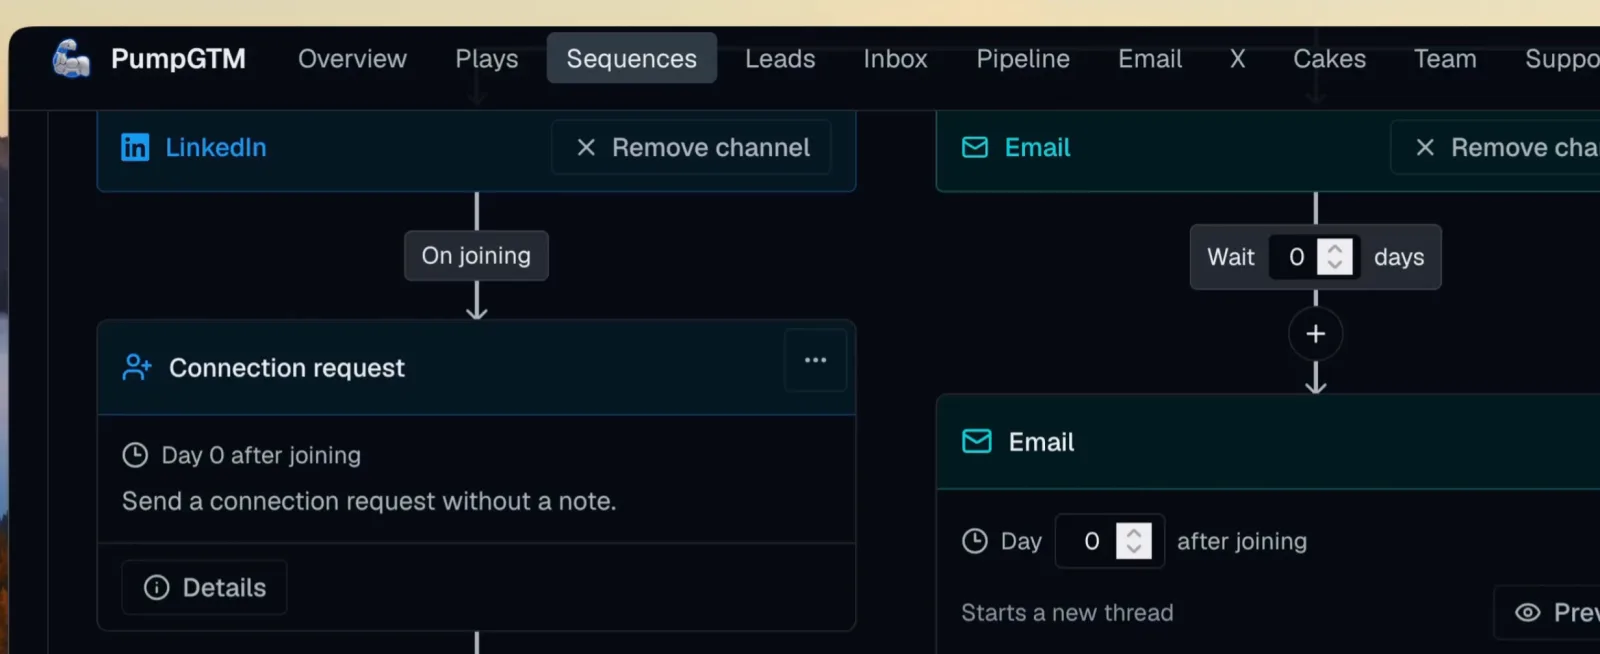Go to the Email nav tab
Screen dimensions: 1600x654
click(x=1150, y=59)
